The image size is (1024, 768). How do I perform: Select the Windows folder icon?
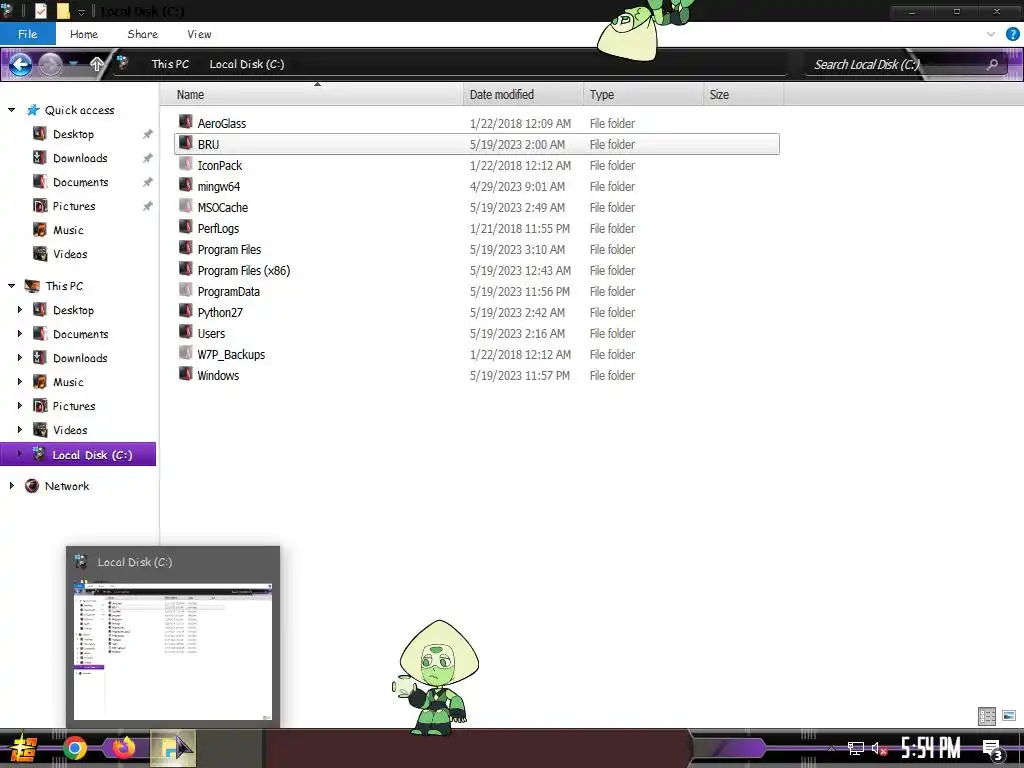[185, 374]
